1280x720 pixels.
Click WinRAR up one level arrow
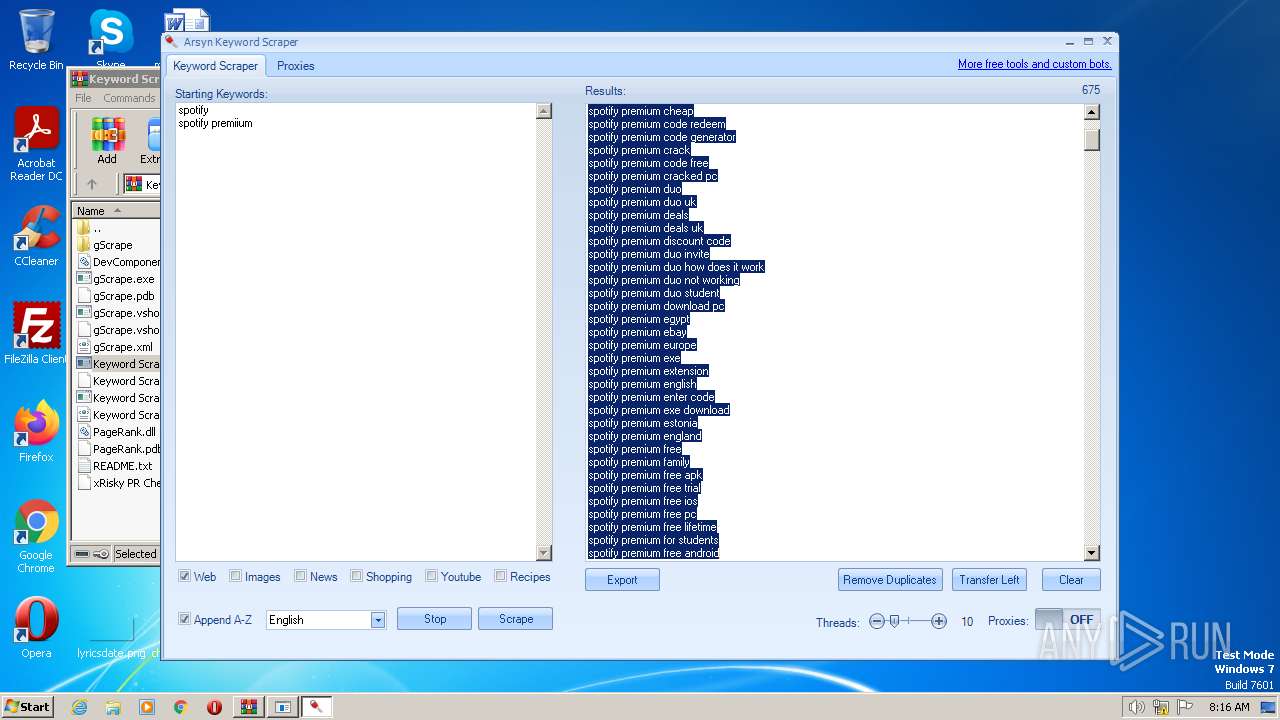pos(92,184)
